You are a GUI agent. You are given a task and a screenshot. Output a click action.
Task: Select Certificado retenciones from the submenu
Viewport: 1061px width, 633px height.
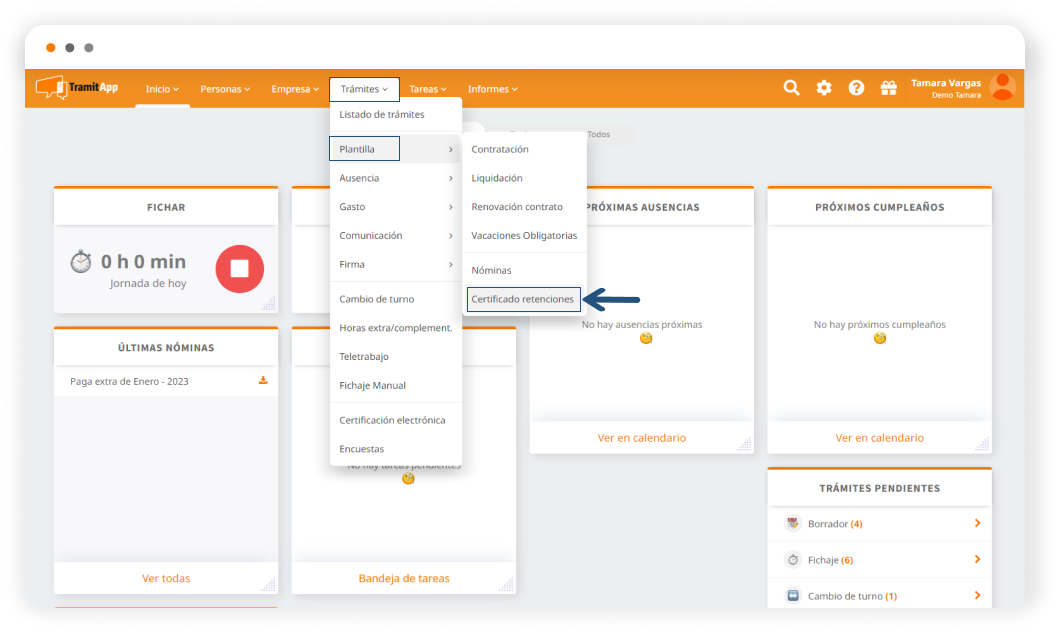(523, 299)
